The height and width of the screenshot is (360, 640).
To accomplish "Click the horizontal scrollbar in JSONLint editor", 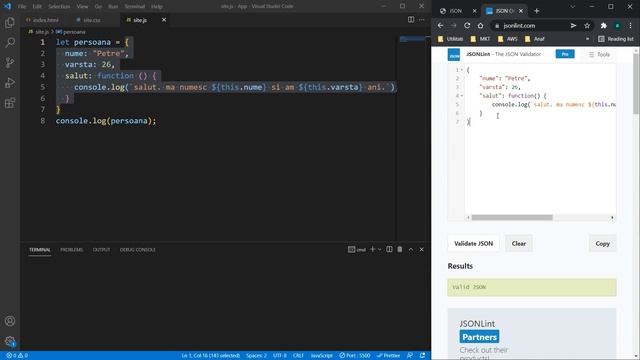I will (x=512, y=218).
